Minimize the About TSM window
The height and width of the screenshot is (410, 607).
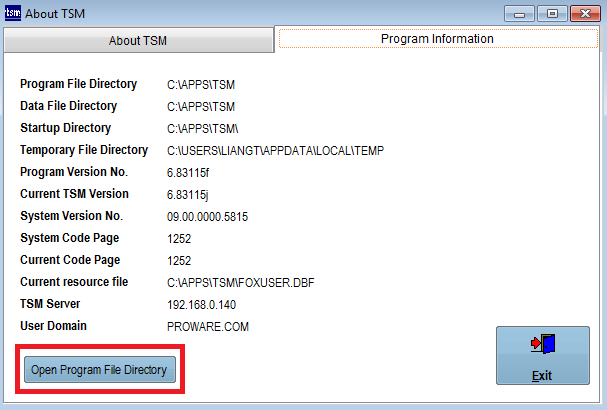click(x=519, y=13)
